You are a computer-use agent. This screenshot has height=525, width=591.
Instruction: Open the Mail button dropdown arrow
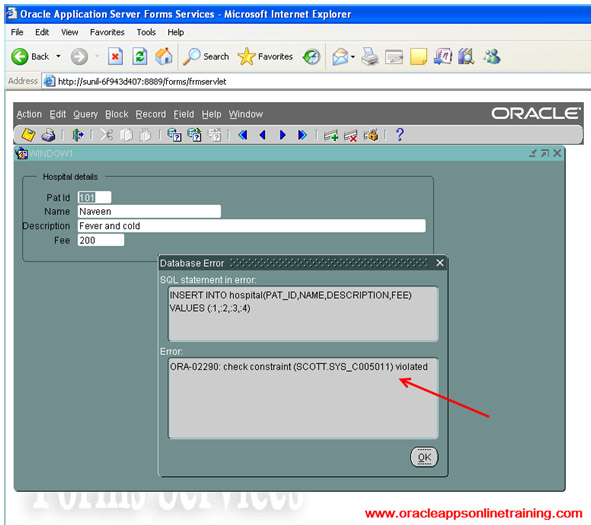pyautogui.click(x=353, y=57)
